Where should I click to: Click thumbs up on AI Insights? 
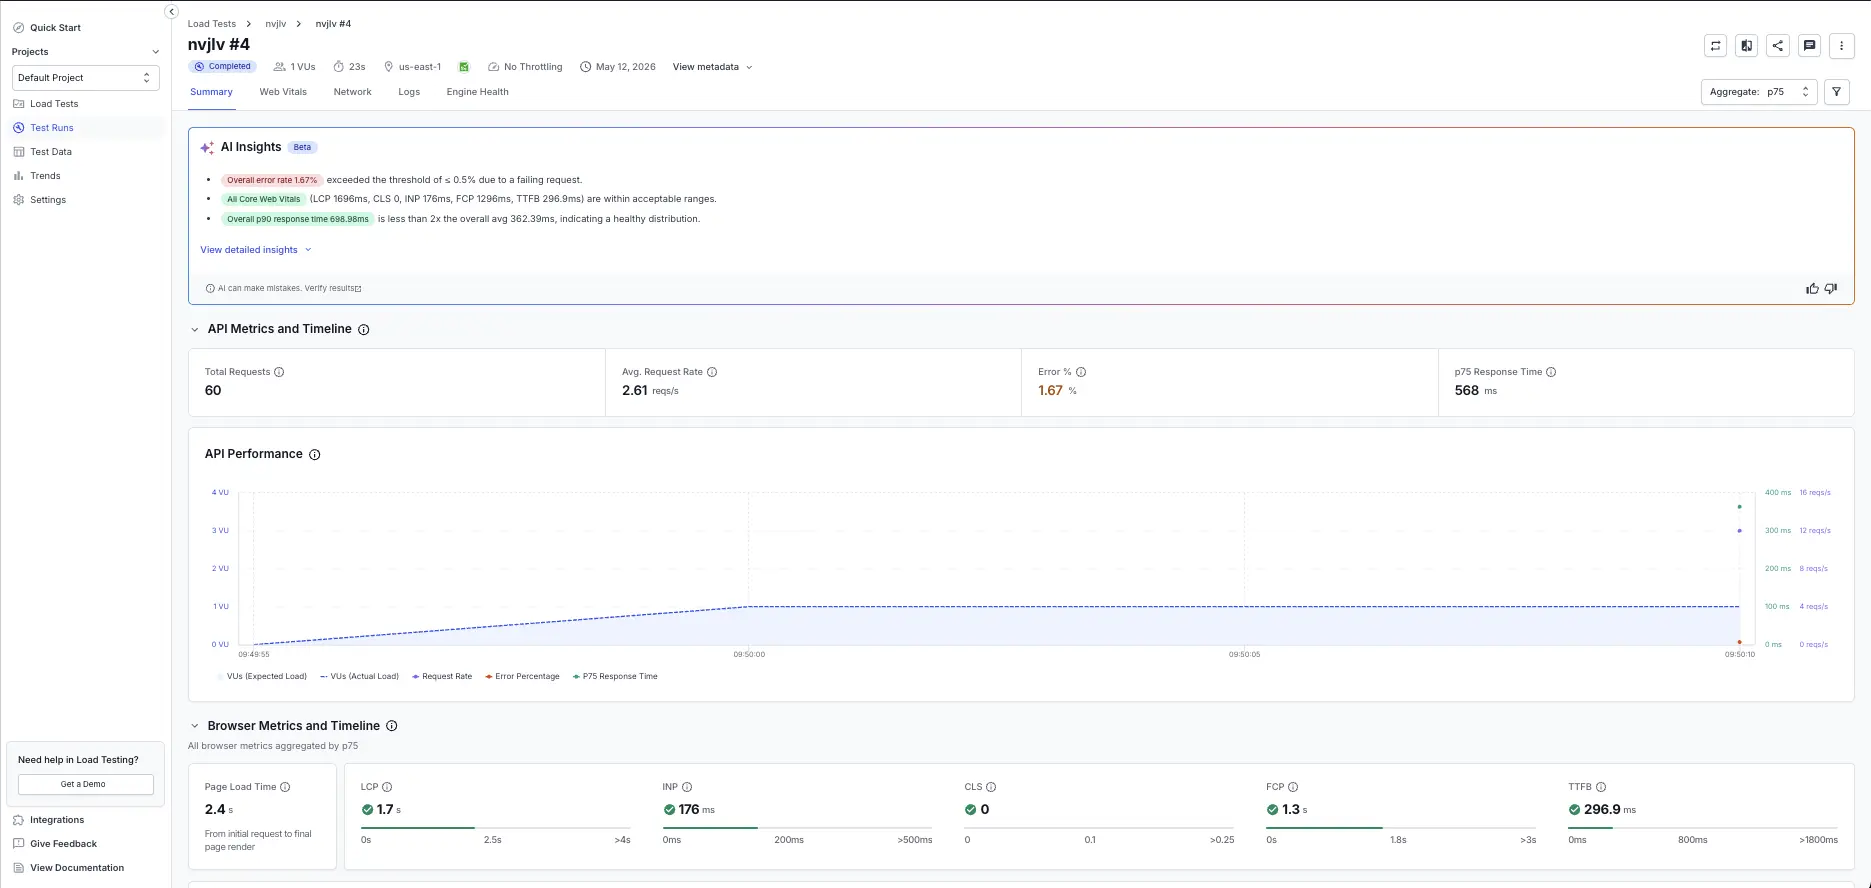(1812, 288)
